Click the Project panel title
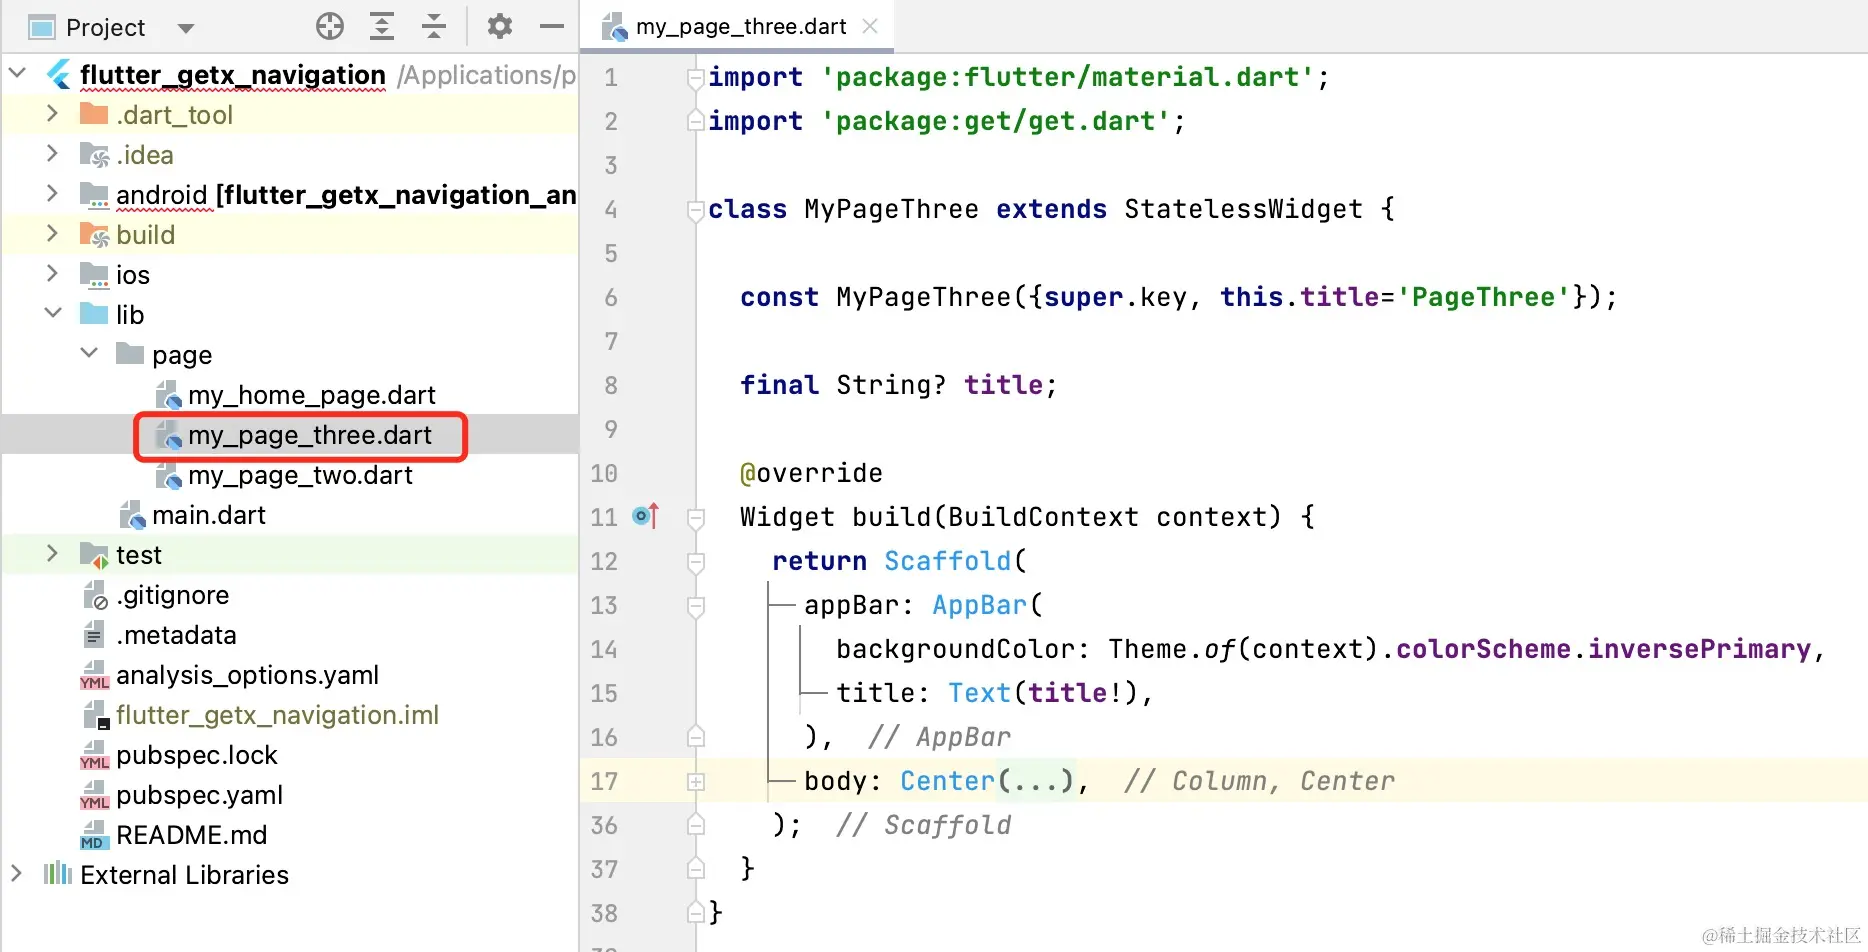The image size is (1868, 952). click(x=105, y=28)
